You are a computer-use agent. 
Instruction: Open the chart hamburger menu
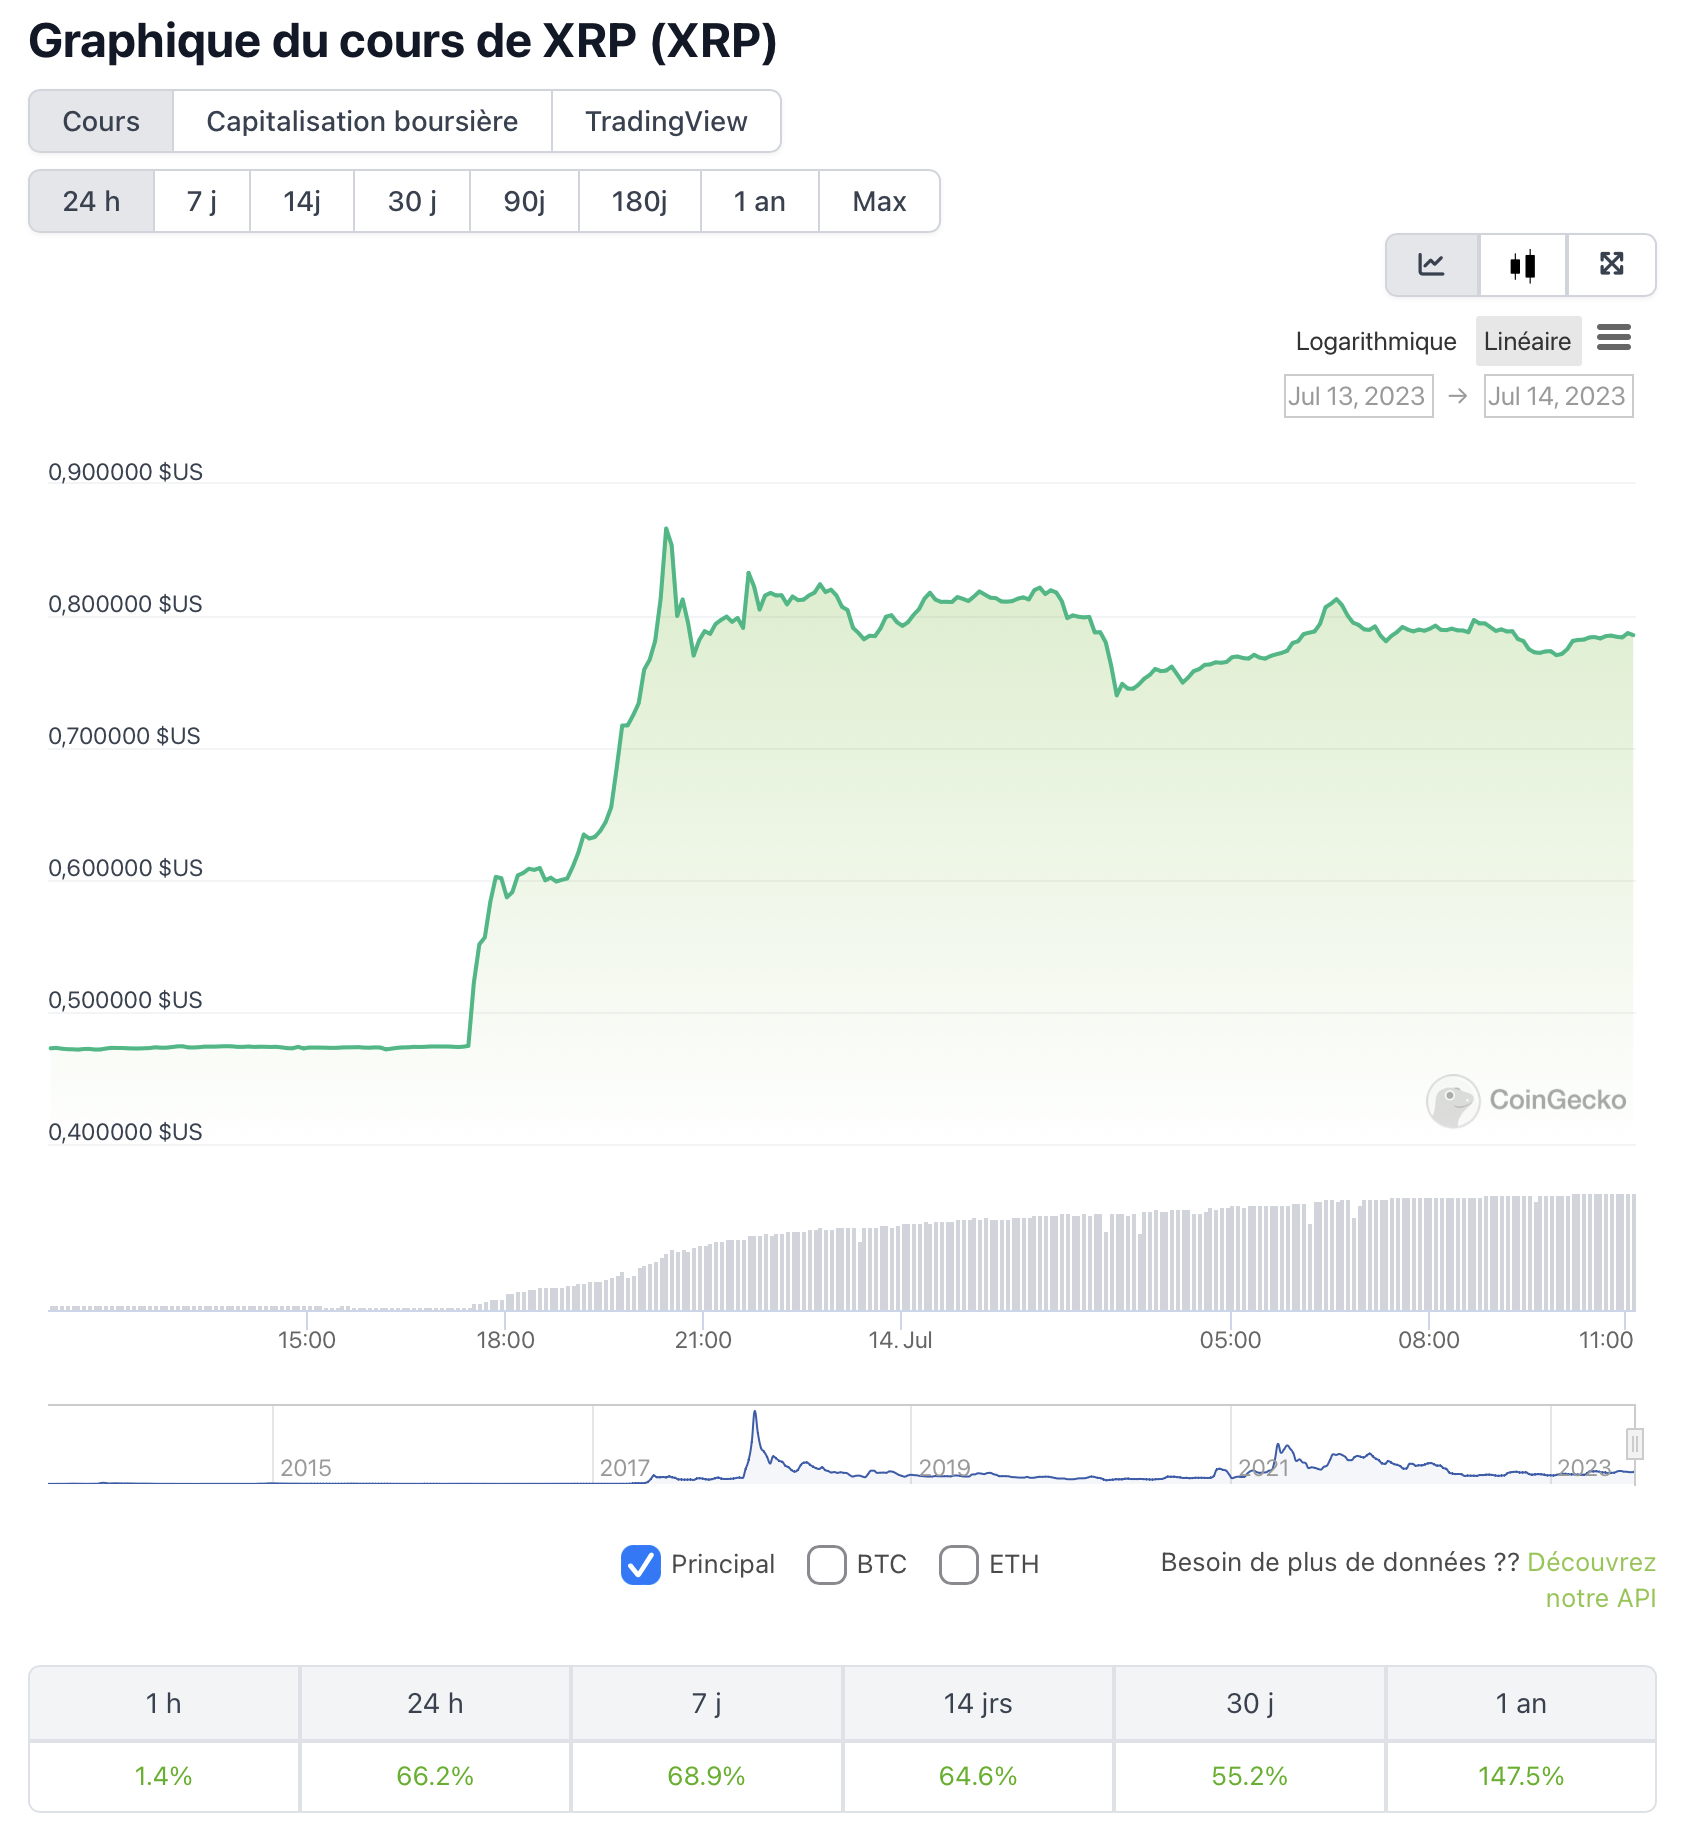1614,338
